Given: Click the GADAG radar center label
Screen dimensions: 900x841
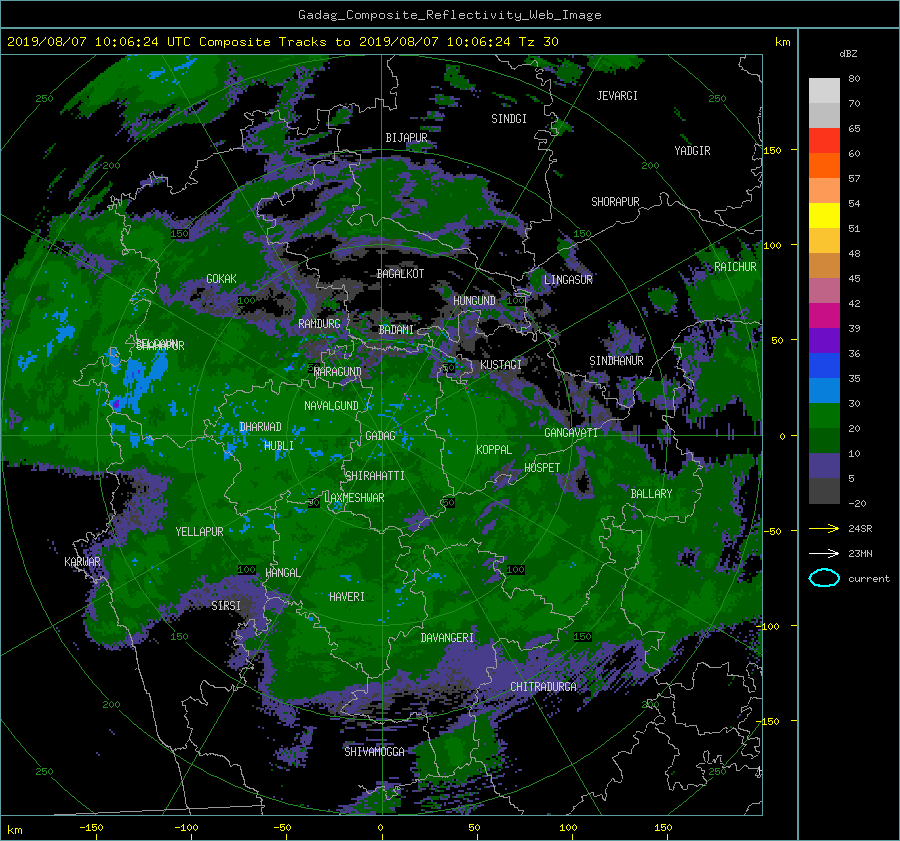Looking at the screenshot, I should coord(381,436).
